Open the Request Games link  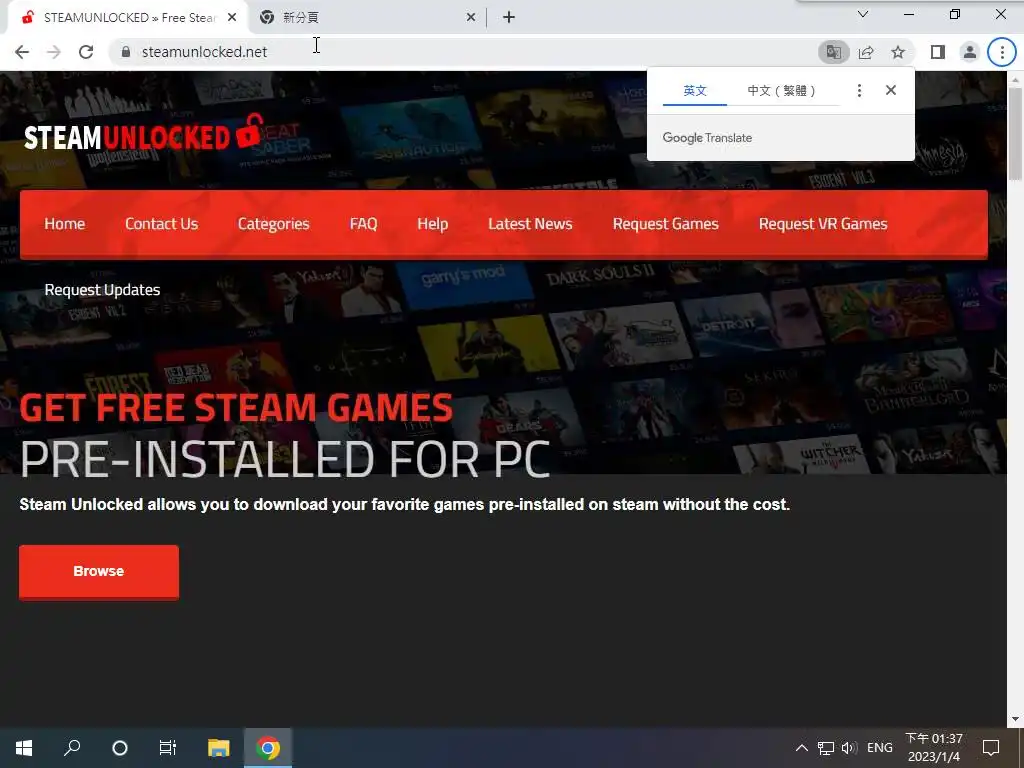[665, 224]
